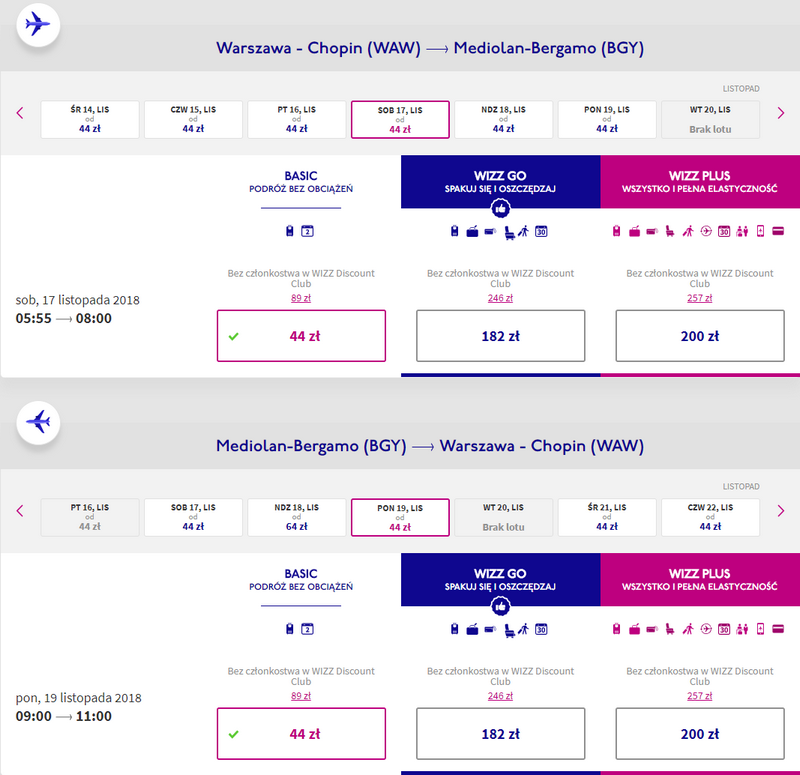Choose PON 19, LIS return date
Screen dimensions: 800x775
point(400,517)
